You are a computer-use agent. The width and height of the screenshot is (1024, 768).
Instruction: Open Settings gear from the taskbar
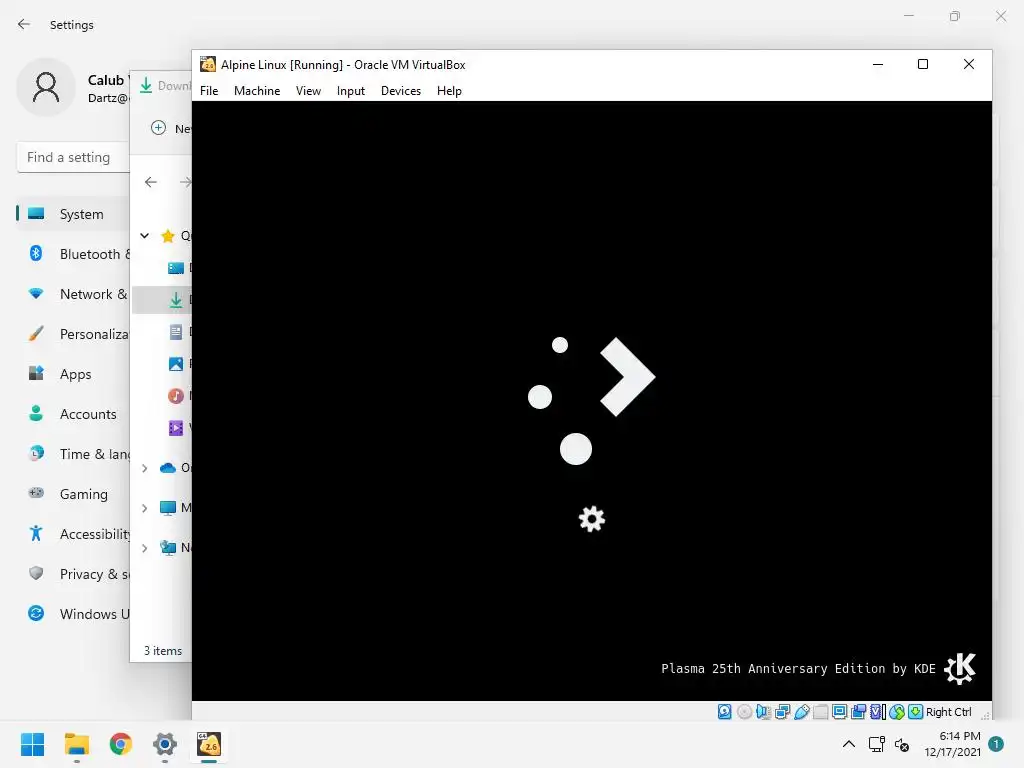pyautogui.click(x=165, y=744)
